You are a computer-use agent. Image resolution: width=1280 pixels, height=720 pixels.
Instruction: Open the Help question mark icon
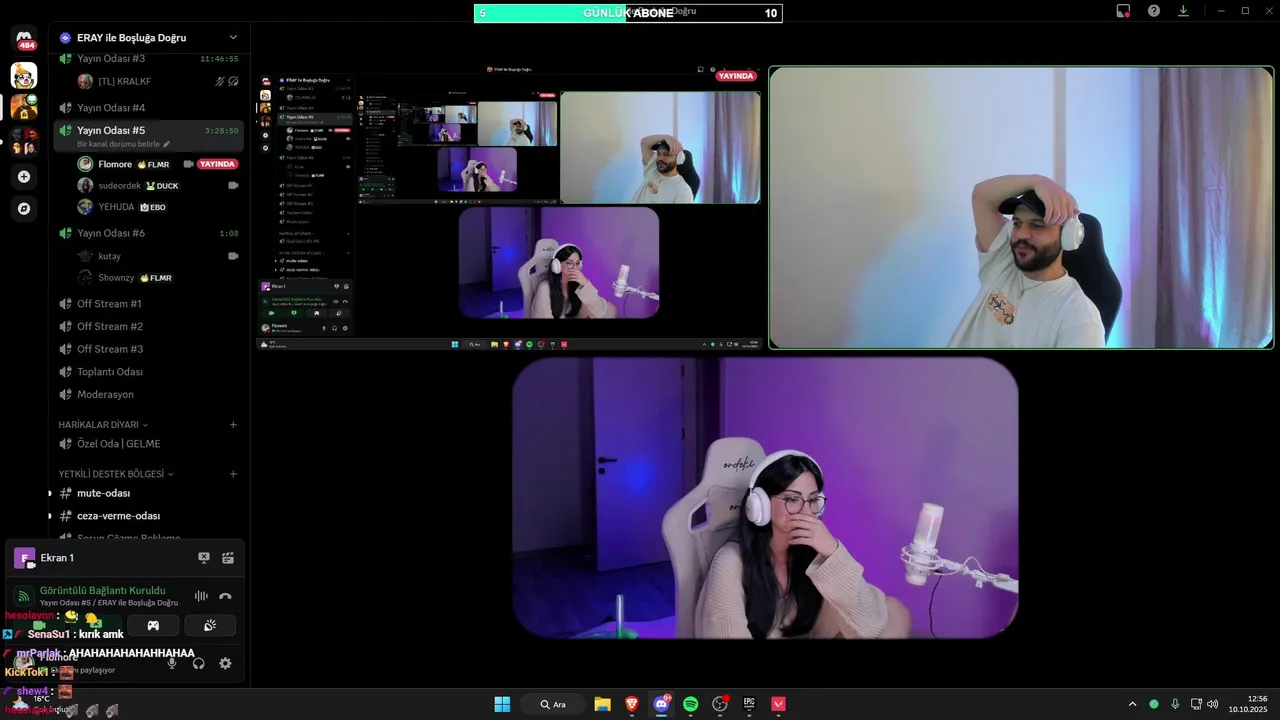[1154, 11]
